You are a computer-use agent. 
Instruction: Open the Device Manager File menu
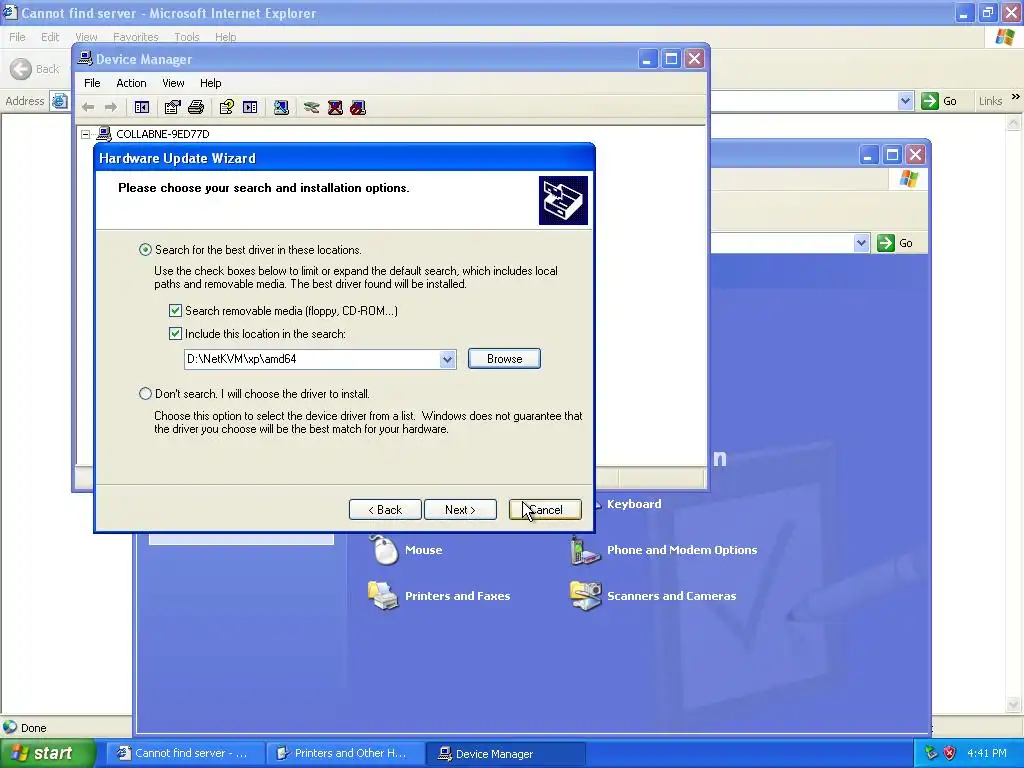[92, 83]
